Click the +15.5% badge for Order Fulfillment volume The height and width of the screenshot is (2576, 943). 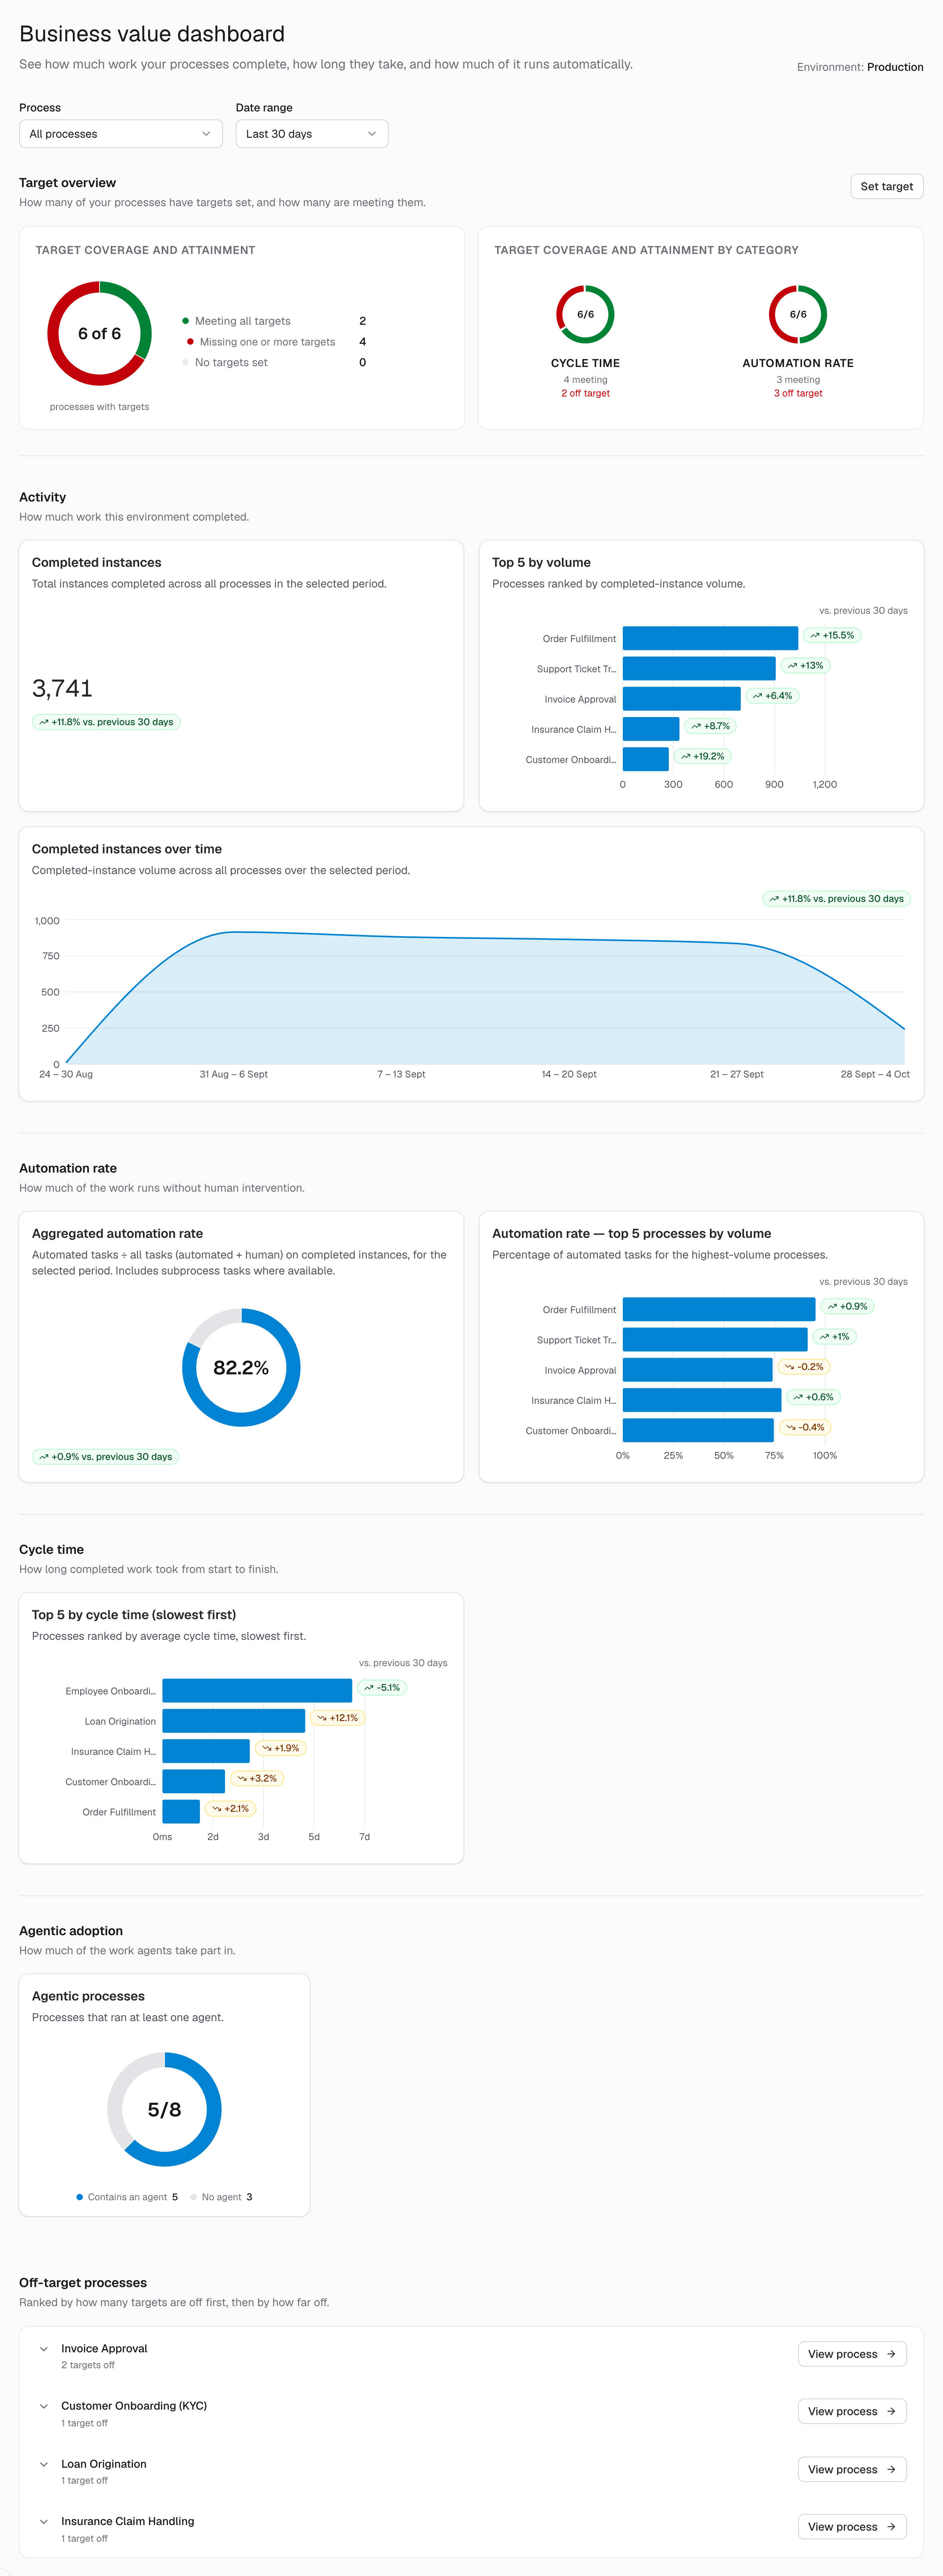click(x=832, y=635)
